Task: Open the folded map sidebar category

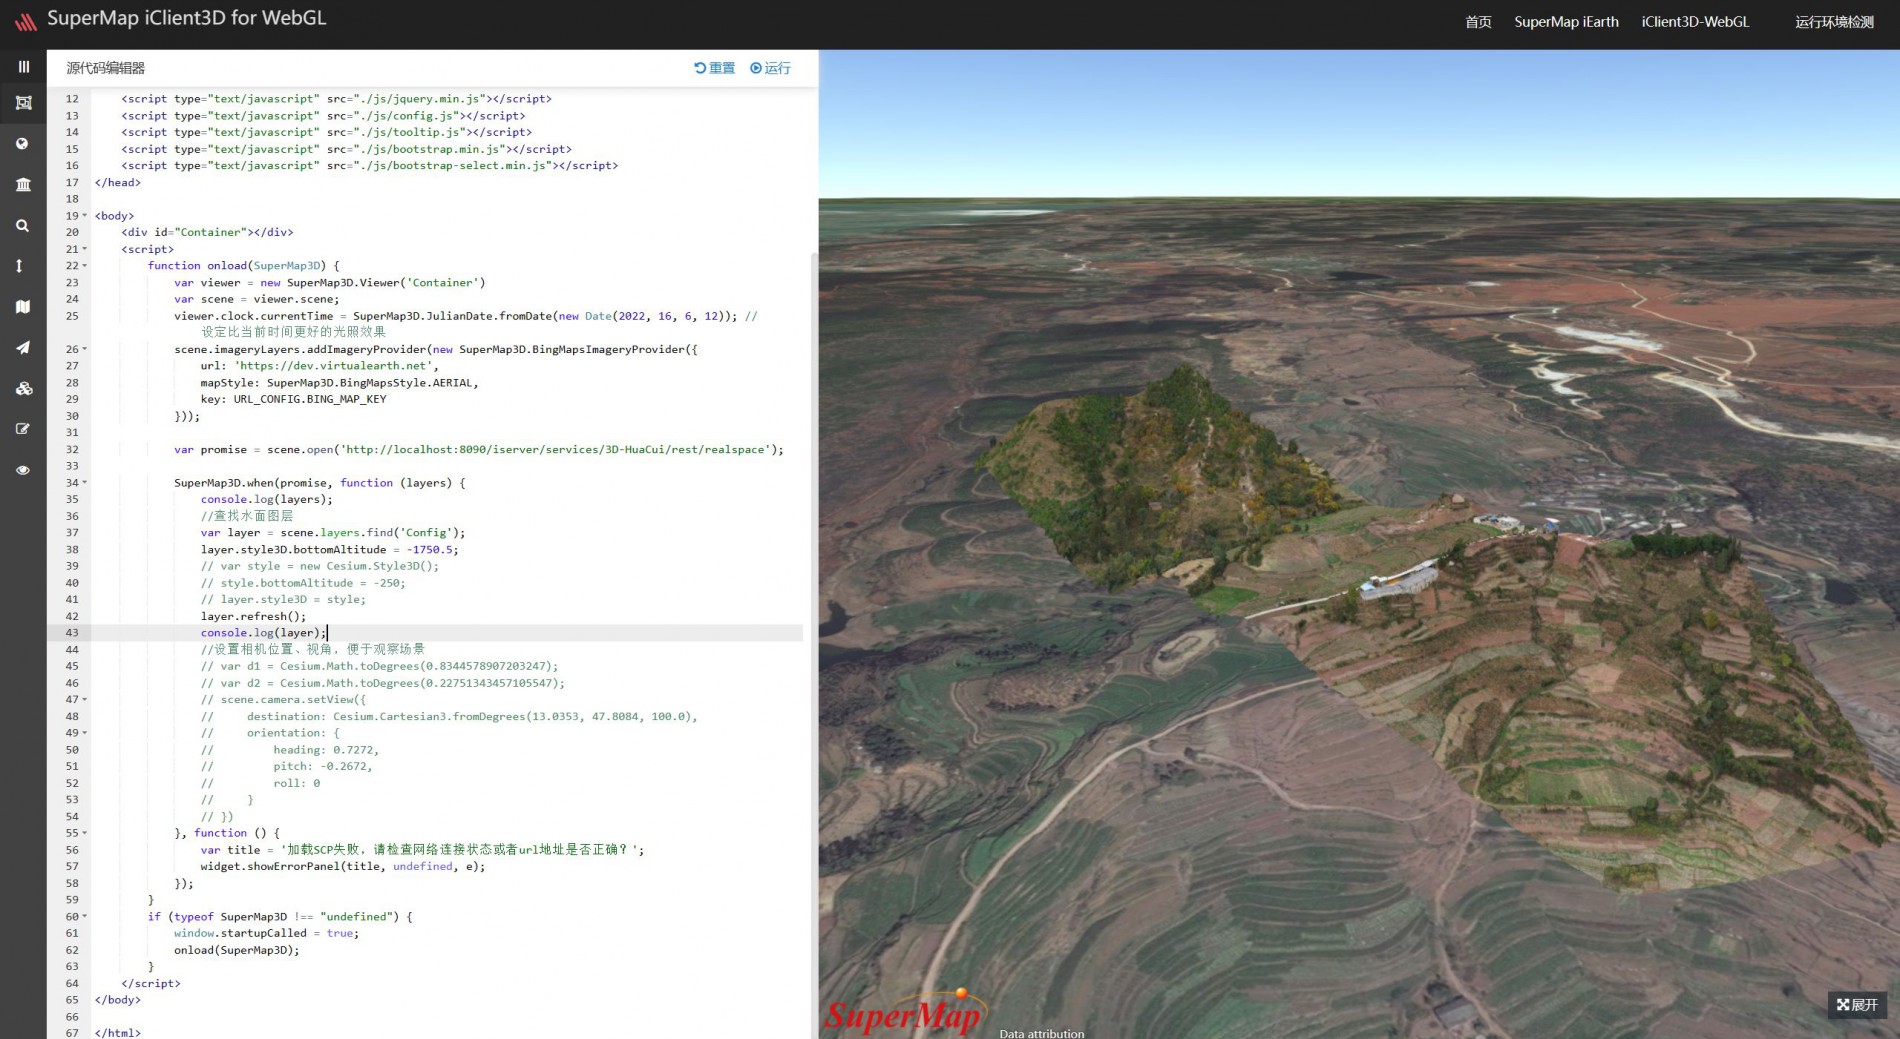Action: click(23, 307)
